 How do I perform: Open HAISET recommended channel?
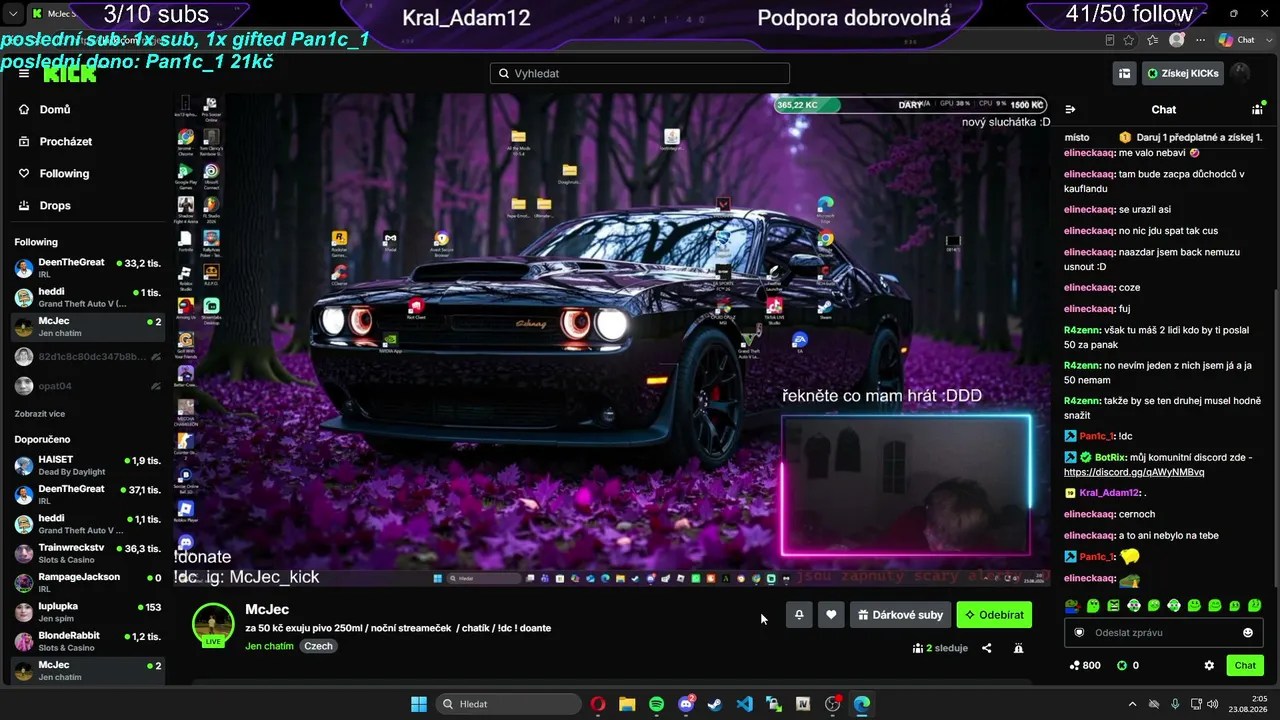pyautogui.click(x=87, y=465)
